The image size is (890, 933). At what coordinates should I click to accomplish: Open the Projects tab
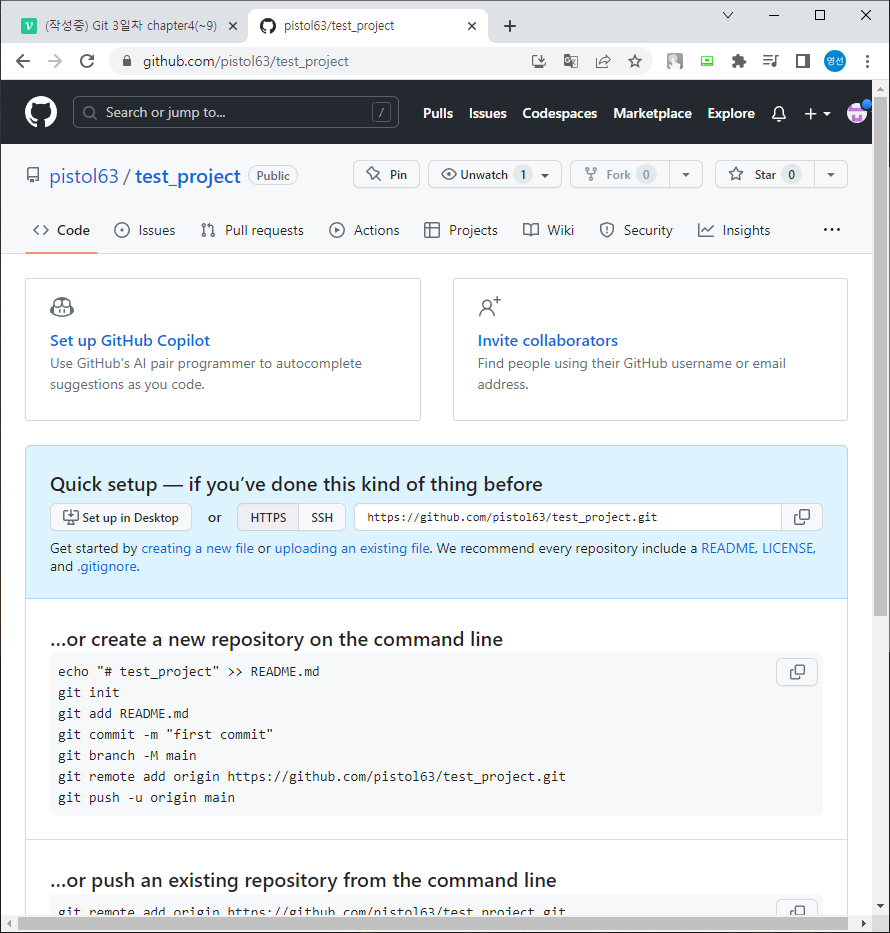pos(461,230)
